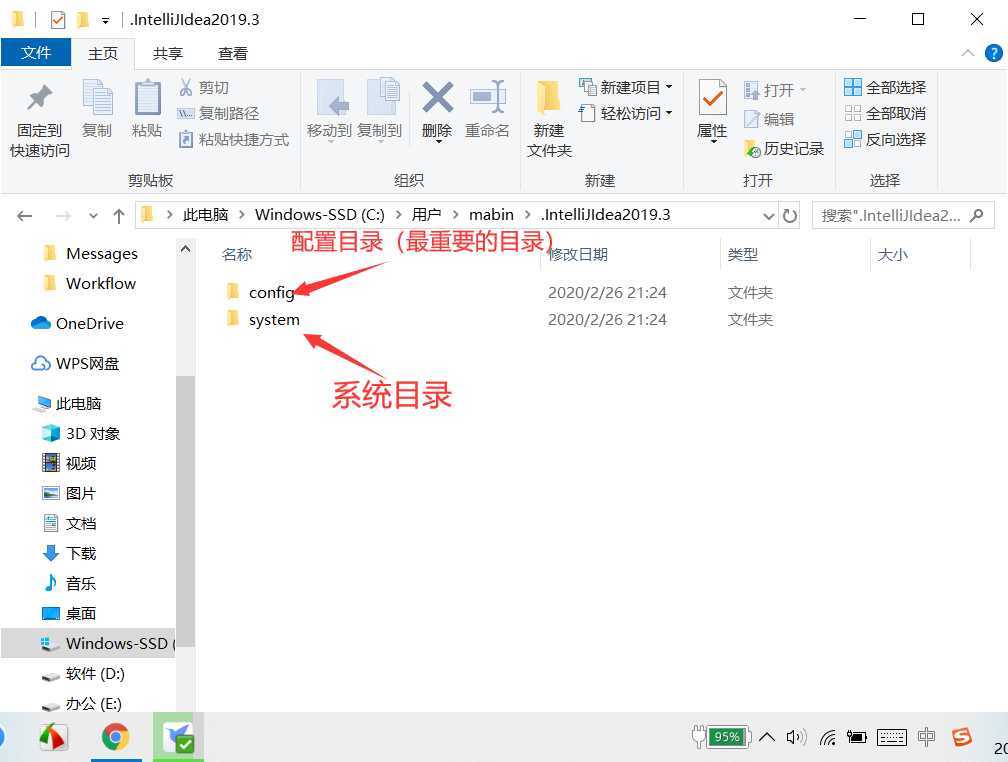Click Paste shortcut command
The width and height of the screenshot is (1008, 762).
(x=233, y=140)
